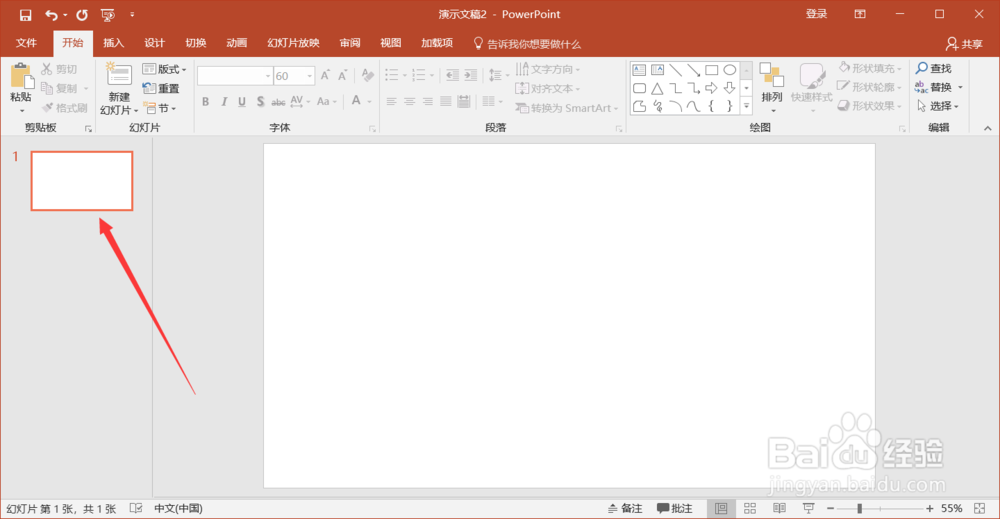Switch to Reading view in status bar

click(779, 508)
